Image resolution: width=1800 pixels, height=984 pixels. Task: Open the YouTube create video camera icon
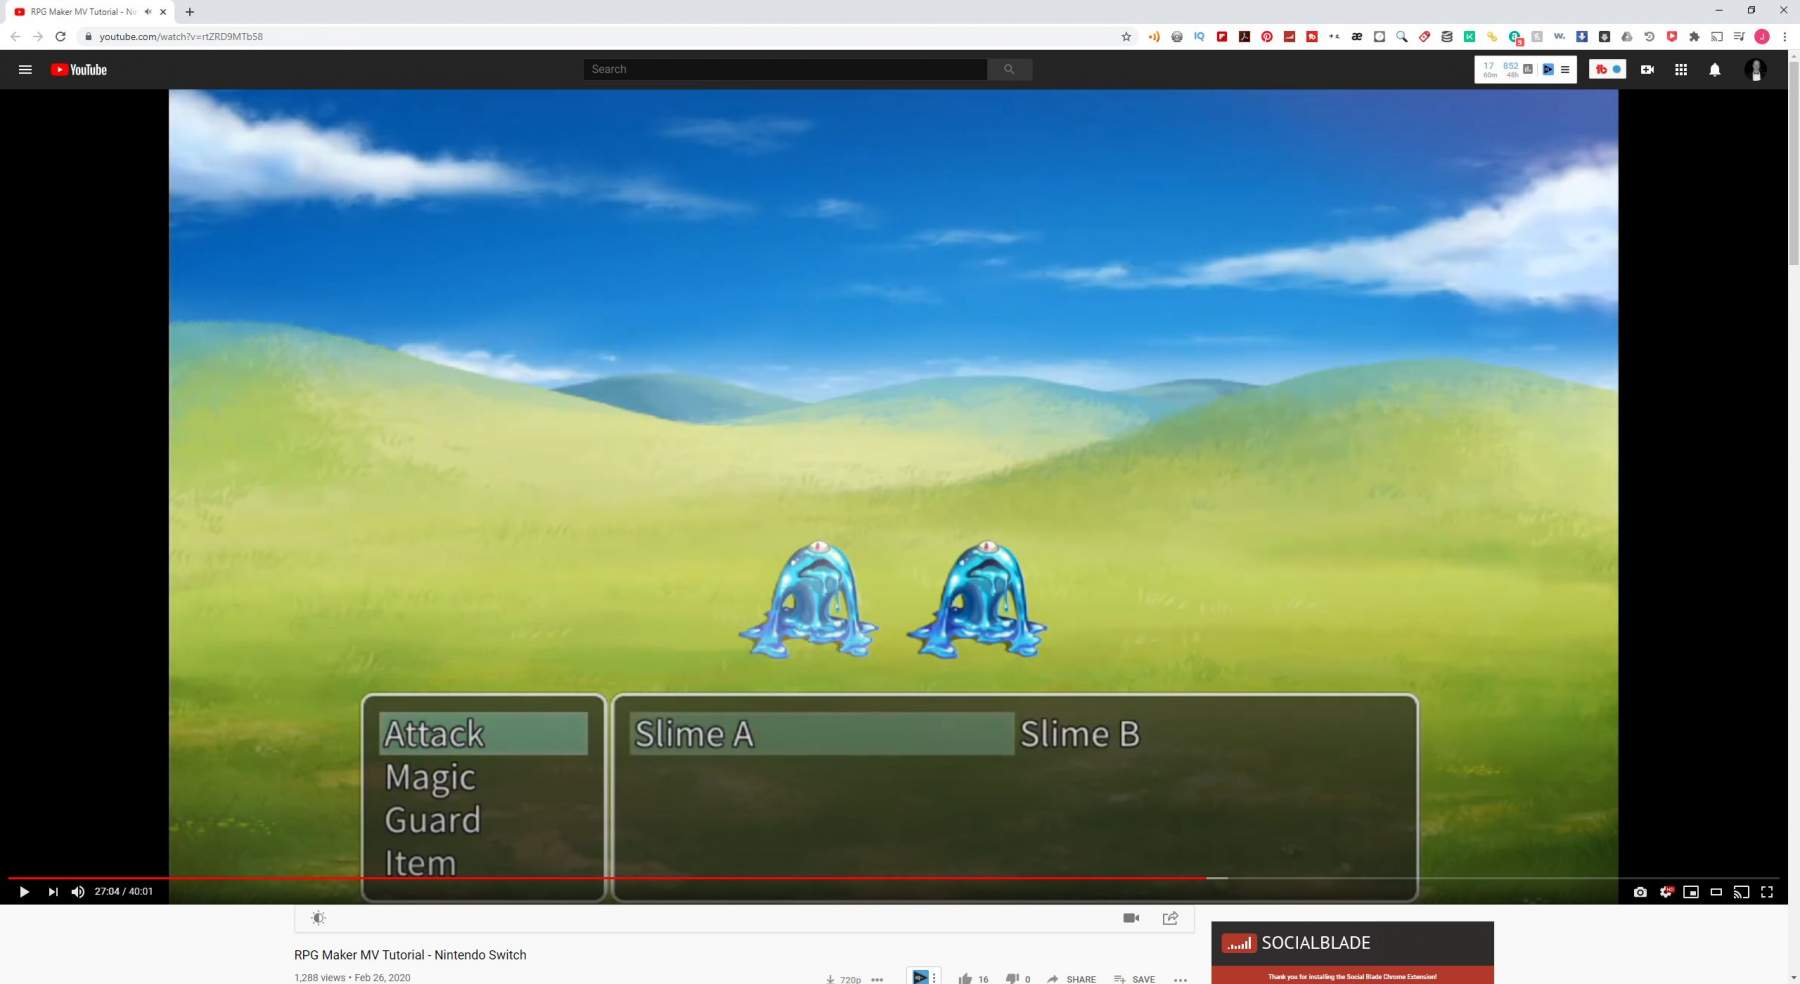pyautogui.click(x=1647, y=69)
